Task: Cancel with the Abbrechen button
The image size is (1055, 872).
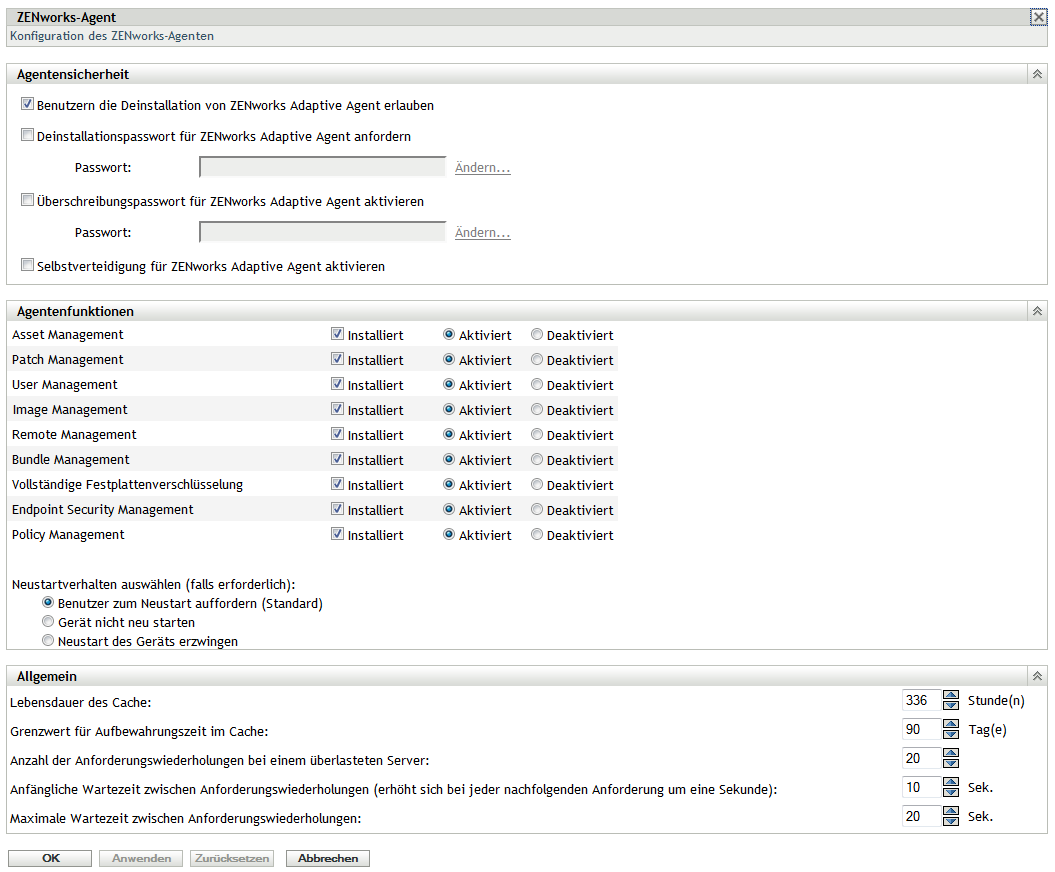Action: (328, 858)
